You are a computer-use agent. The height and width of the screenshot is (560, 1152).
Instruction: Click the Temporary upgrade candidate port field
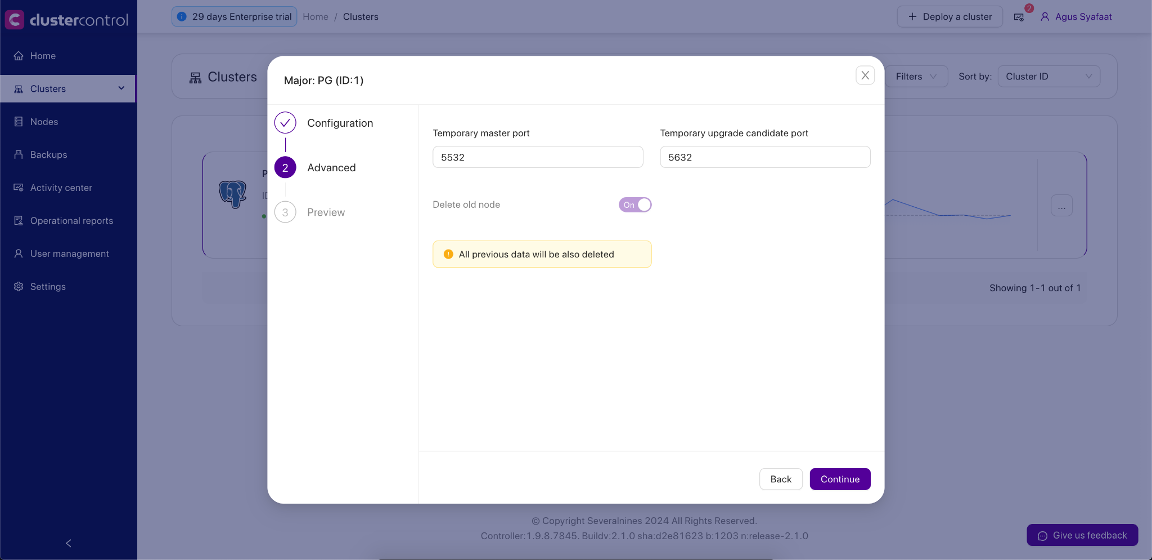point(765,157)
